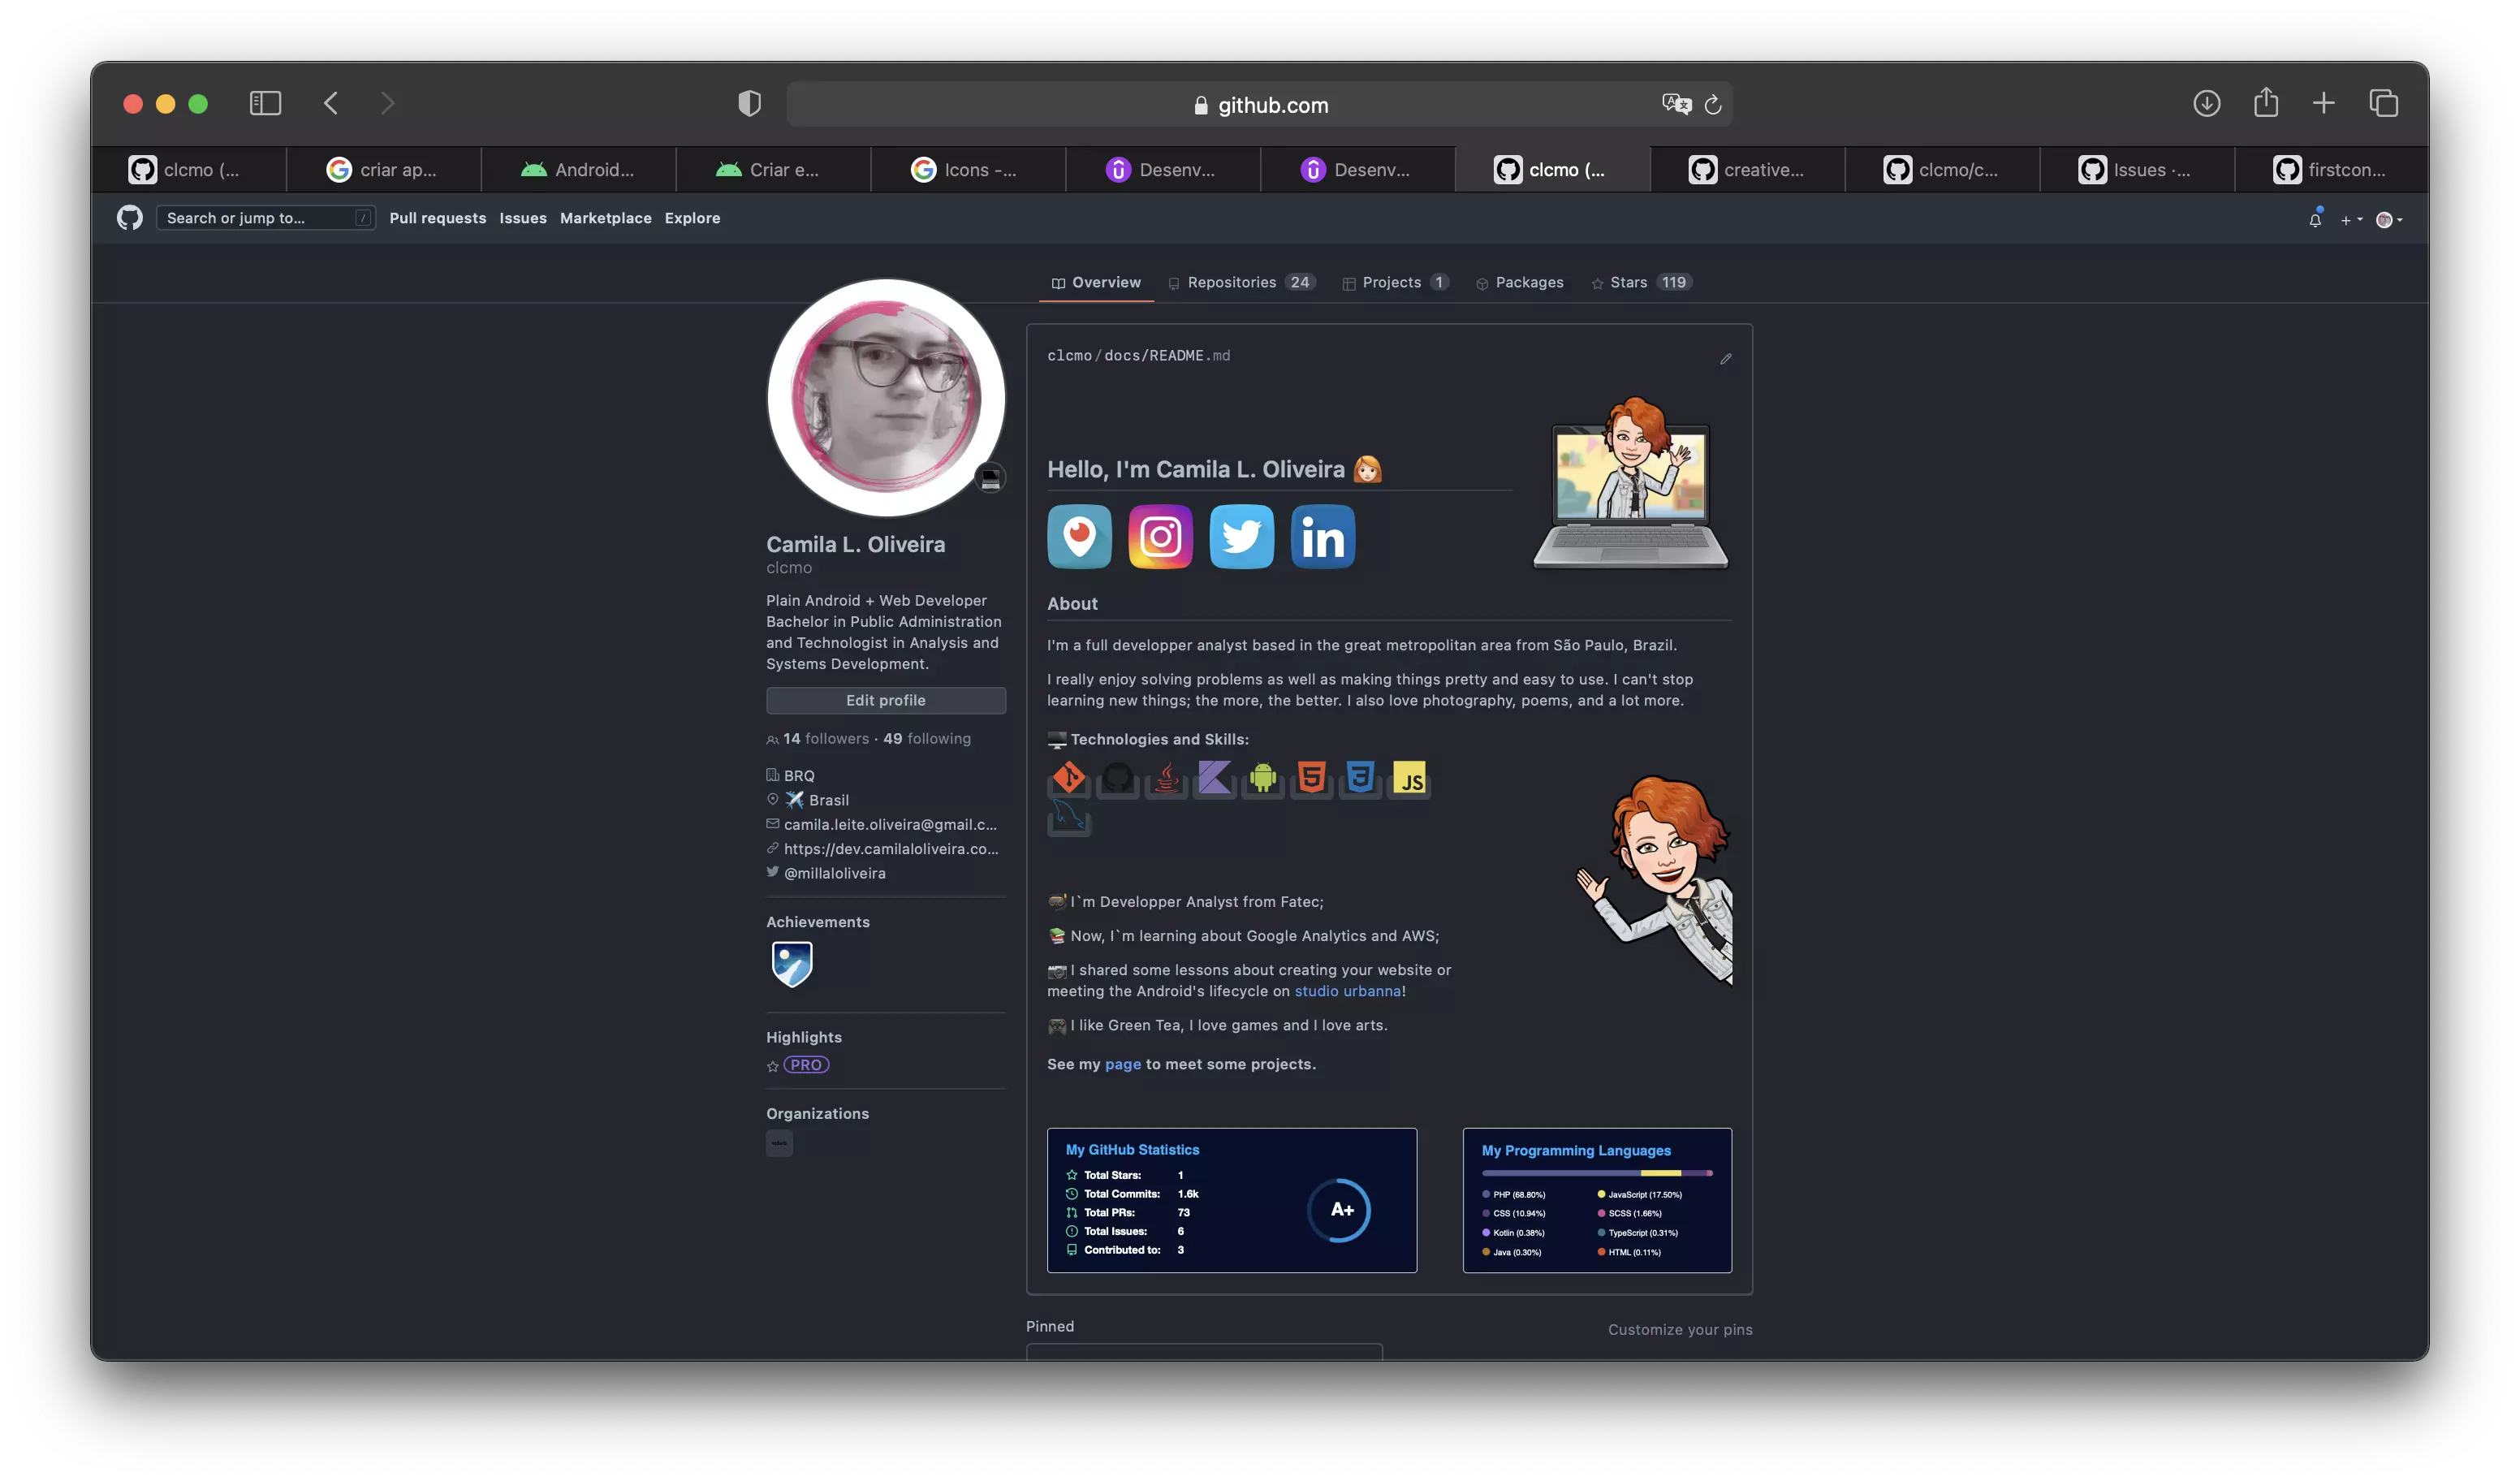The image size is (2520, 1481).
Task: Click the Twitter bird icon
Action: [x=1241, y=537]
